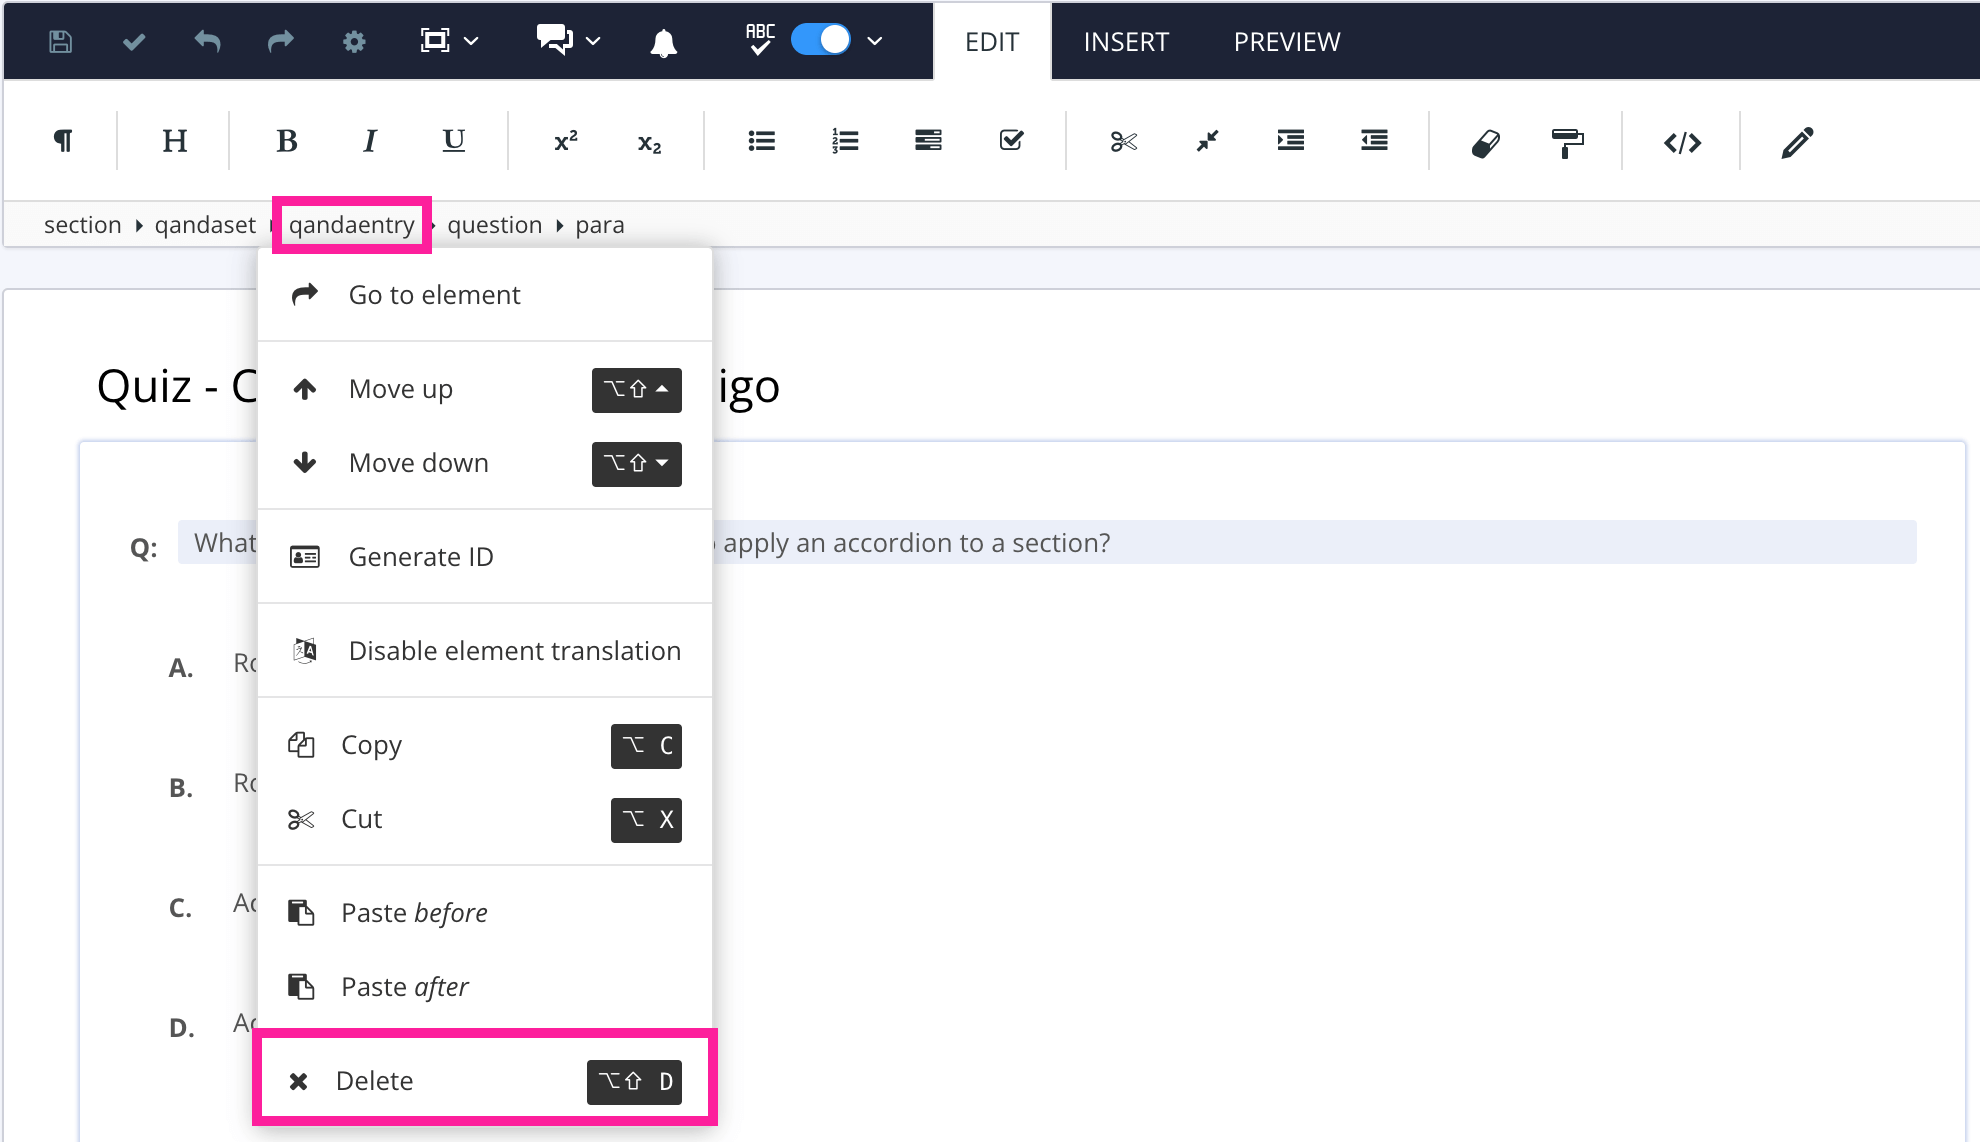Click answer option B label

181,787
